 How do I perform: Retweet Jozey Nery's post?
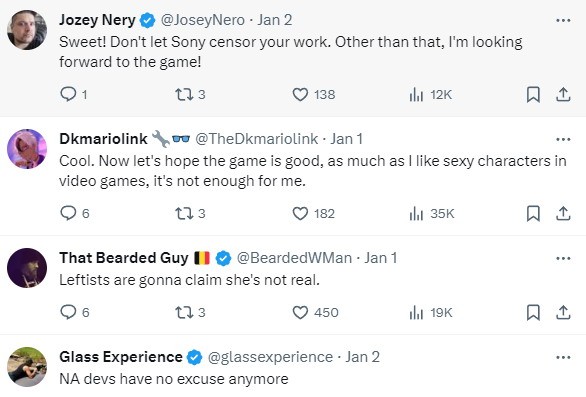pyautogui.click(x=184, y=95)
